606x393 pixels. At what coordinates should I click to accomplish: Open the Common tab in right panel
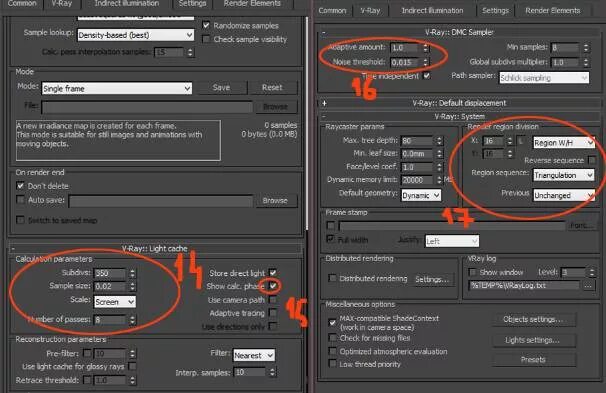332,11
